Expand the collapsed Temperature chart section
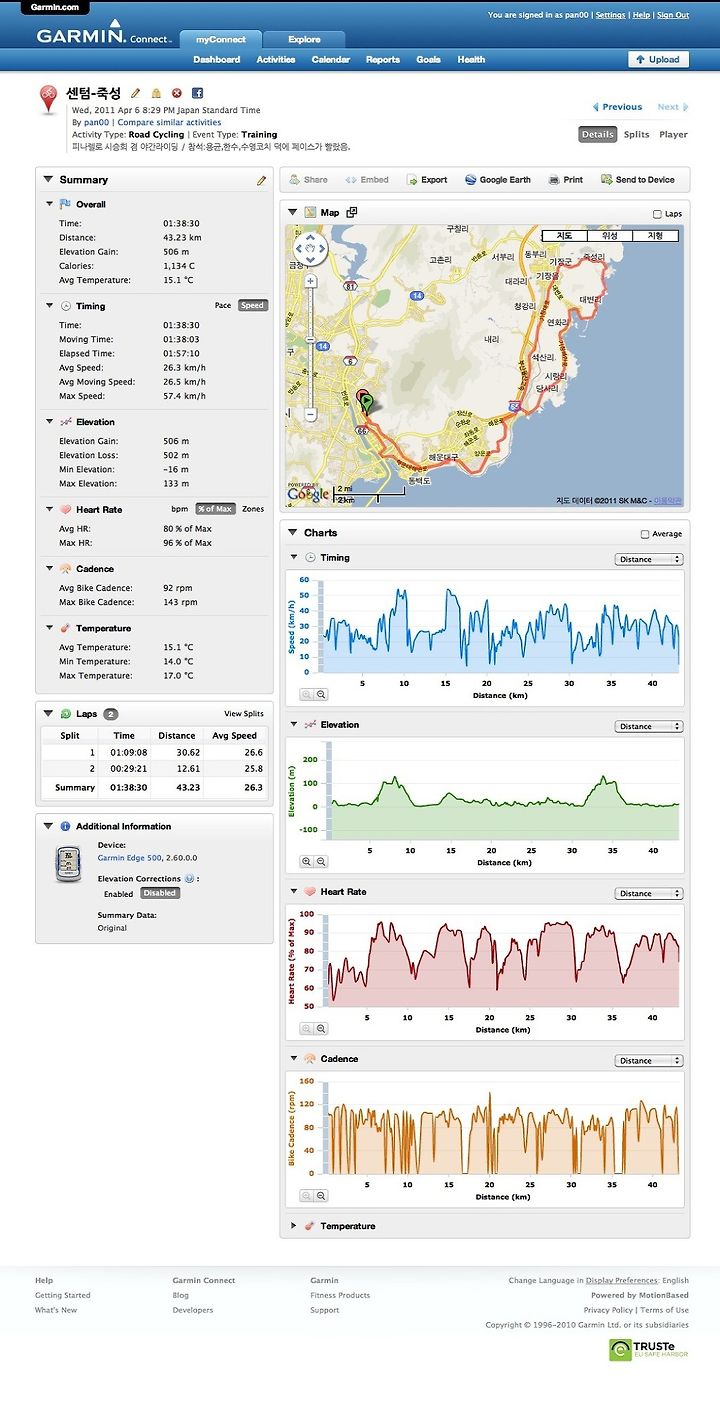Screen dimensions: 720x1403 pos(294,1226)
